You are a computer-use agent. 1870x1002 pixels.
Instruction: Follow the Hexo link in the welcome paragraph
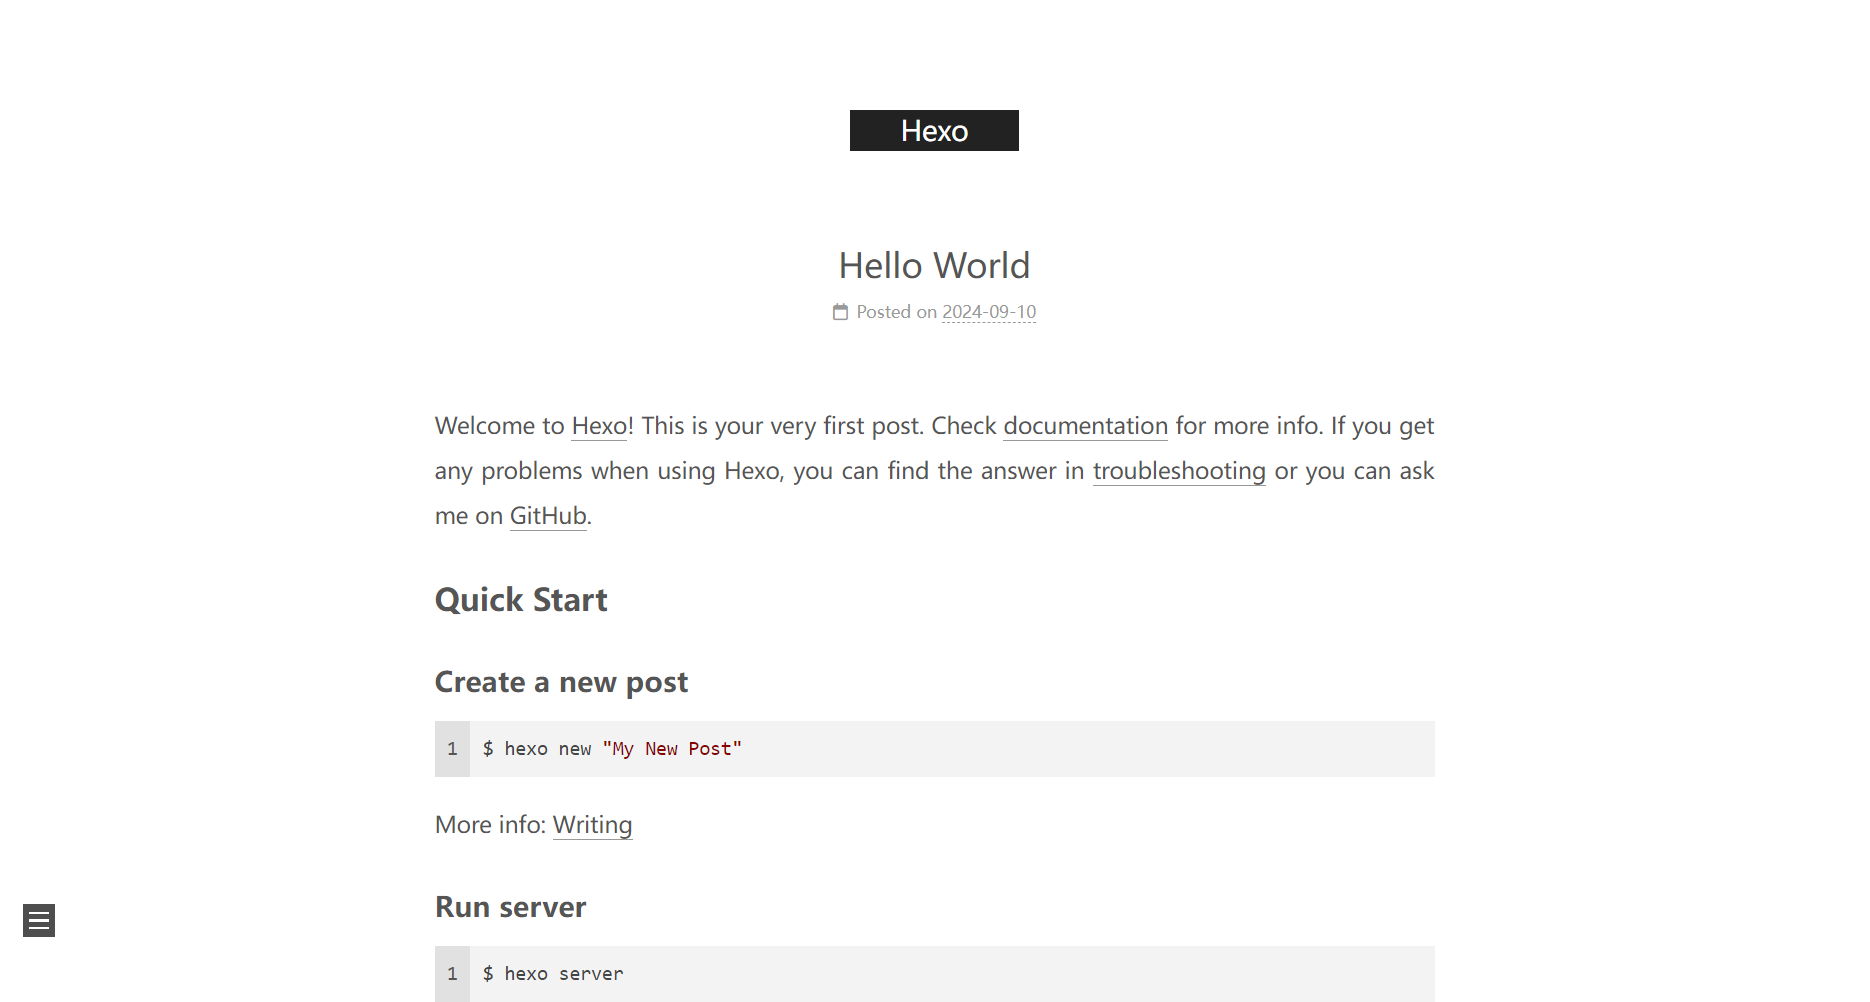pyautogui.click(x=599, y=426)
